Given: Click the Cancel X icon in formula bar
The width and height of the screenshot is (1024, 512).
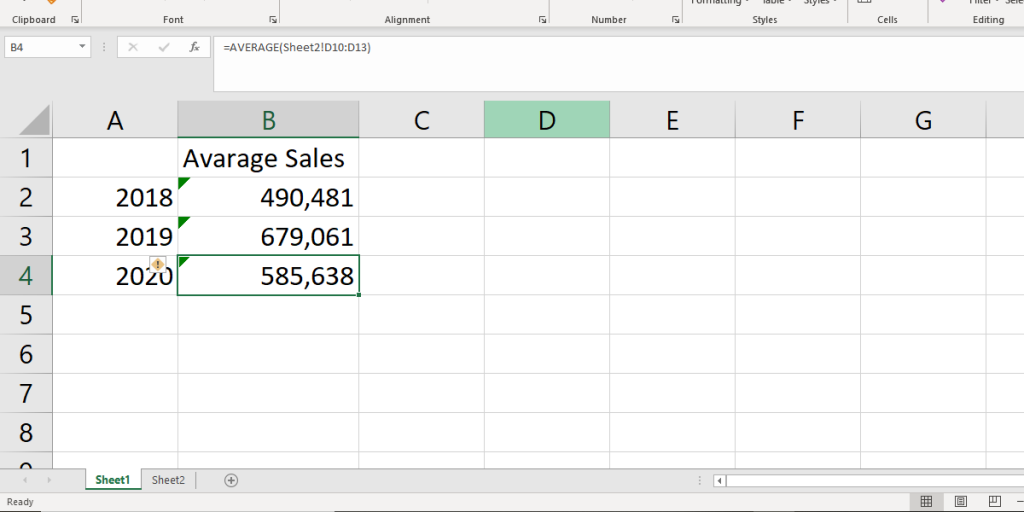Looking at the screenshot, I should (x=135, y=47).
